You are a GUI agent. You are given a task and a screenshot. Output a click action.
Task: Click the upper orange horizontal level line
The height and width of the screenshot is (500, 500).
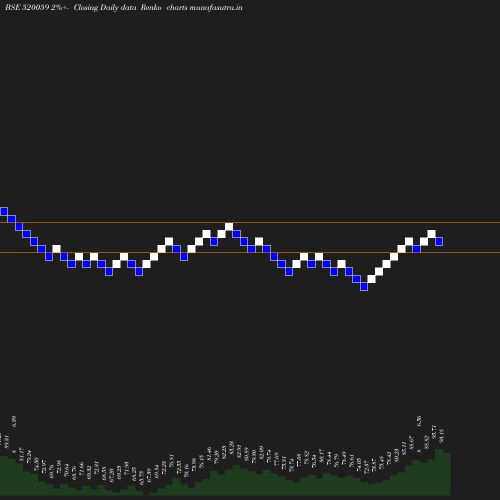pos(250,222)
